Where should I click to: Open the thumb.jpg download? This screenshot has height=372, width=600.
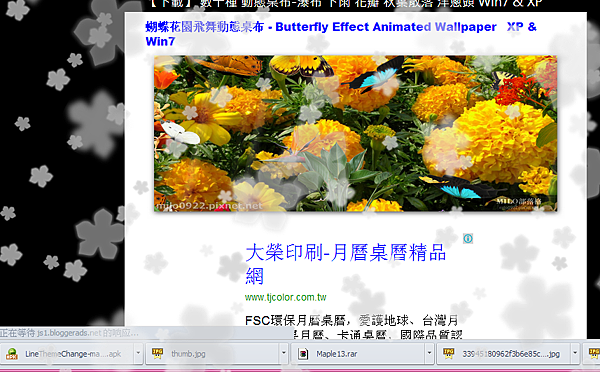(x=213, y=354)
